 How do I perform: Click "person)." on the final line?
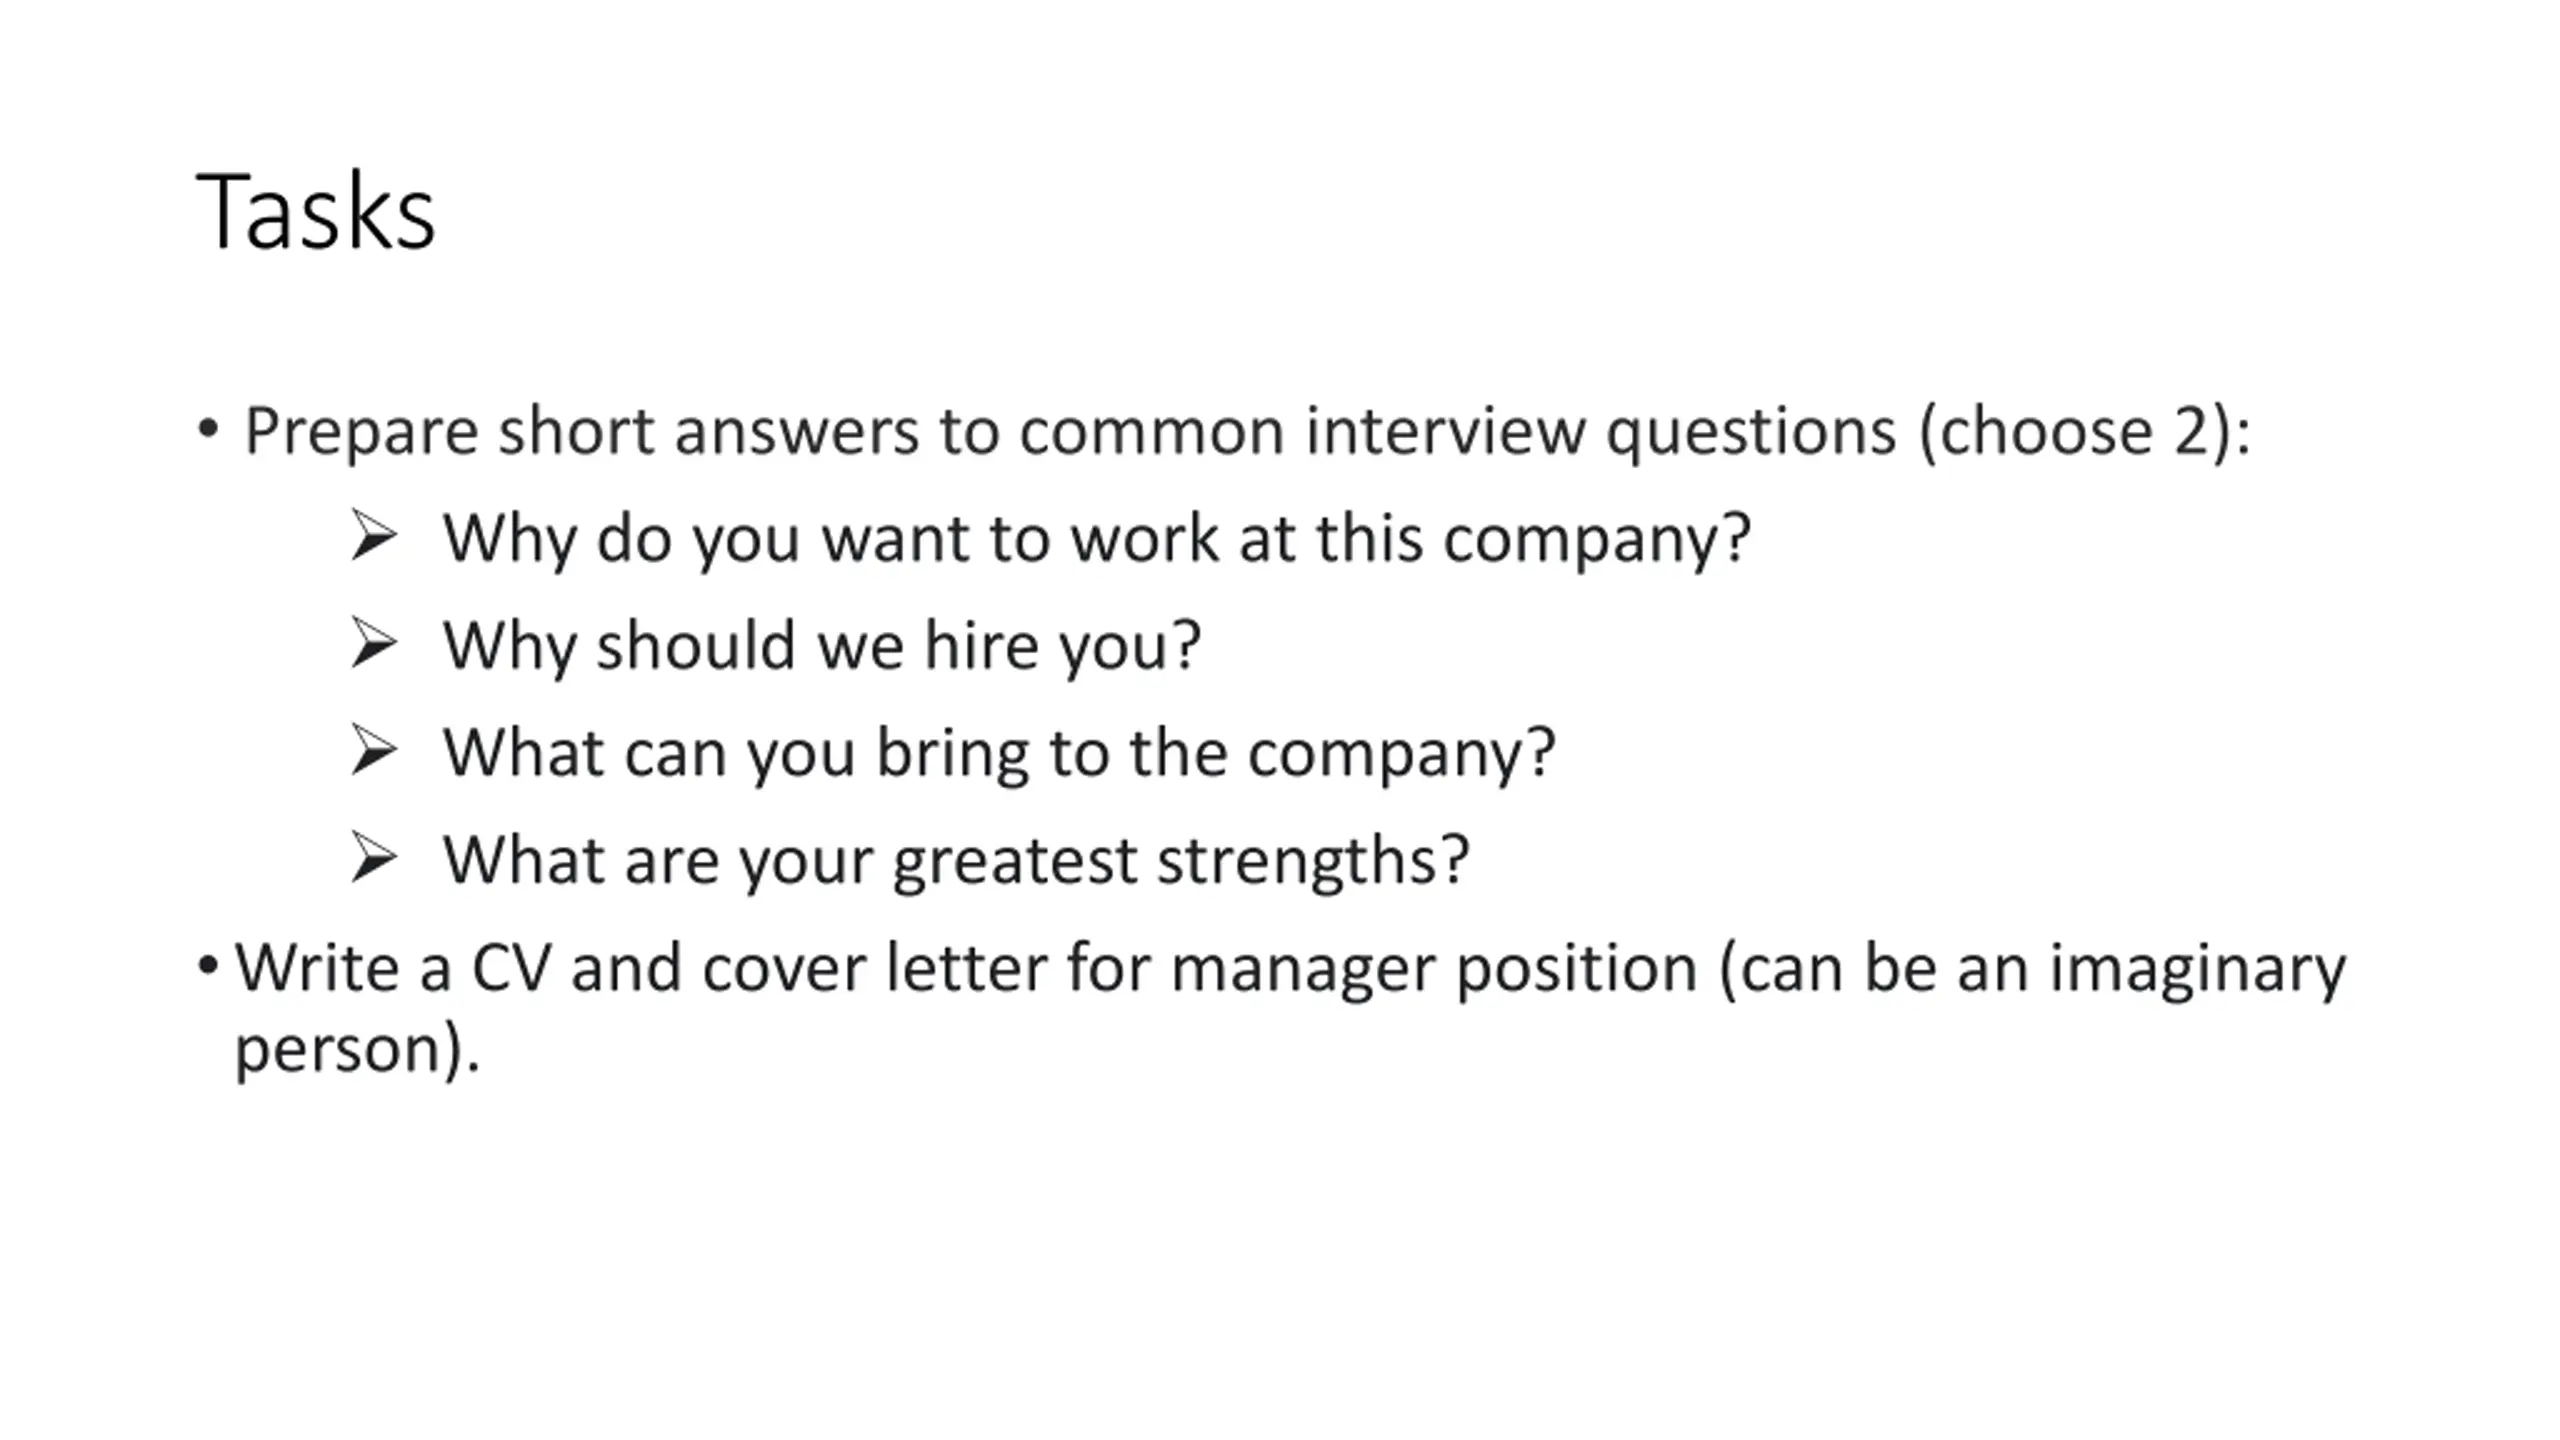click(x=357, y=1048)
